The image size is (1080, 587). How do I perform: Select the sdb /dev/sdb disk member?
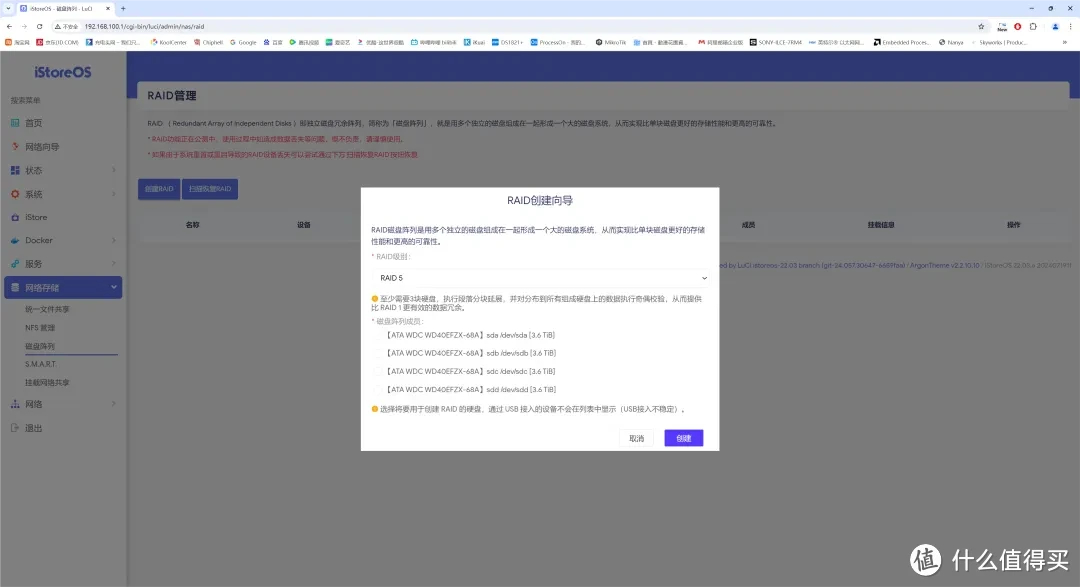[378, 352]
